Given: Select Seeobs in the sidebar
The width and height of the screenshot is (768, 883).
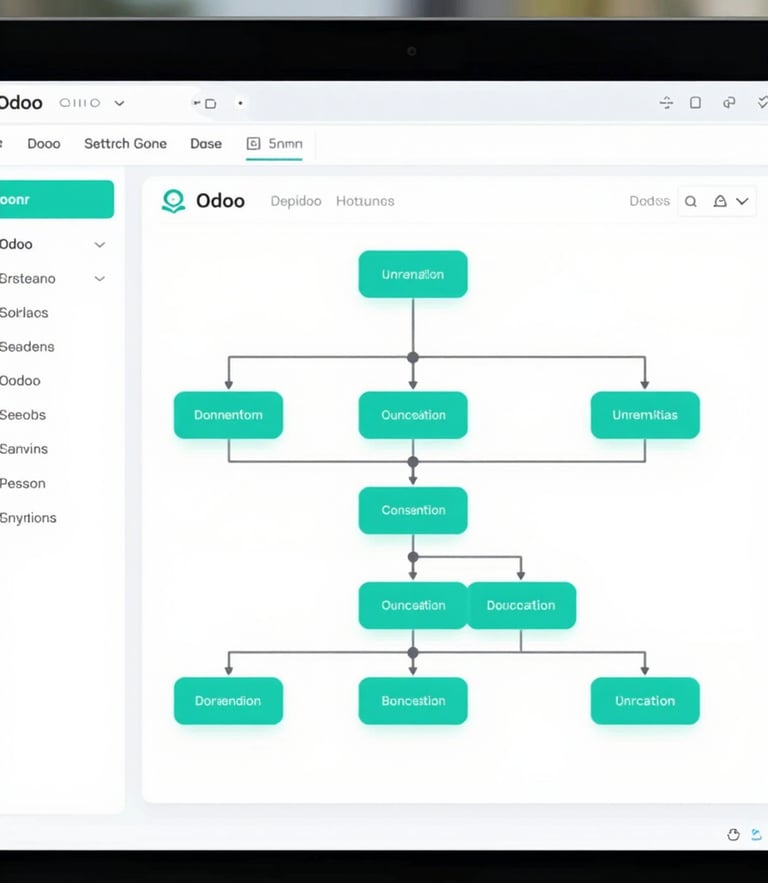Looking at the screenshot, I should click(x=23, y=415).
